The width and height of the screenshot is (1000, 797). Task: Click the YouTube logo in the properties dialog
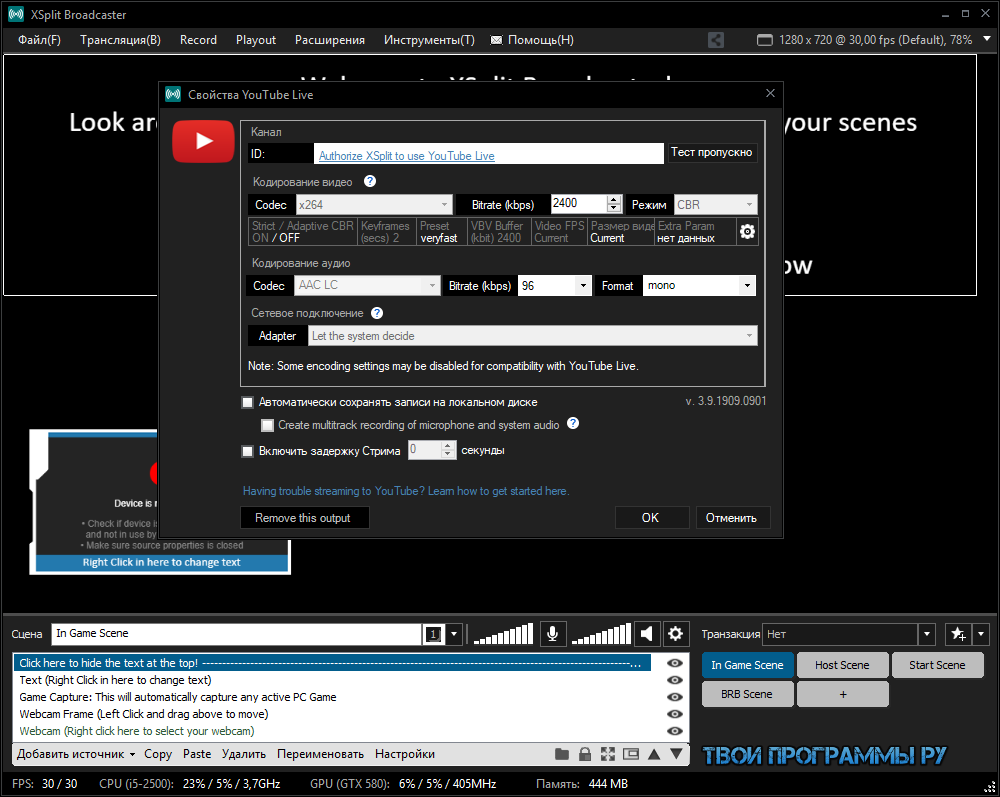[x=203, y=141]
